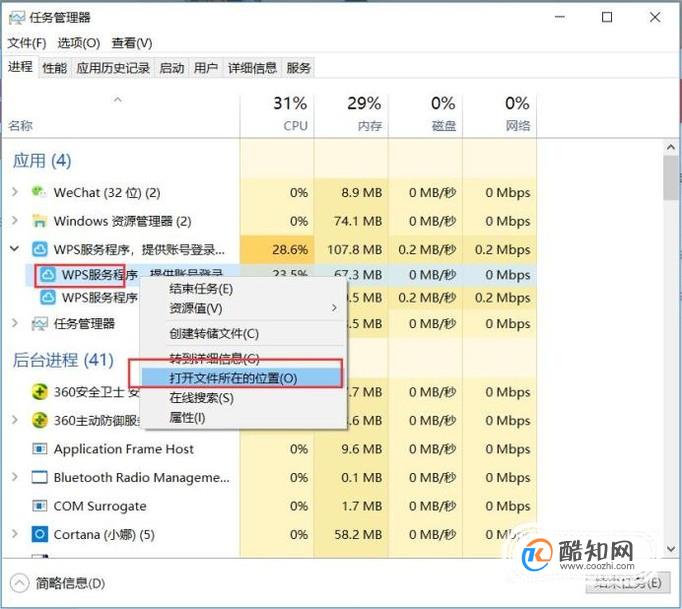Click the 应用 (4) group heading
This screenshot has height=609, width=682.
[42, 161]
